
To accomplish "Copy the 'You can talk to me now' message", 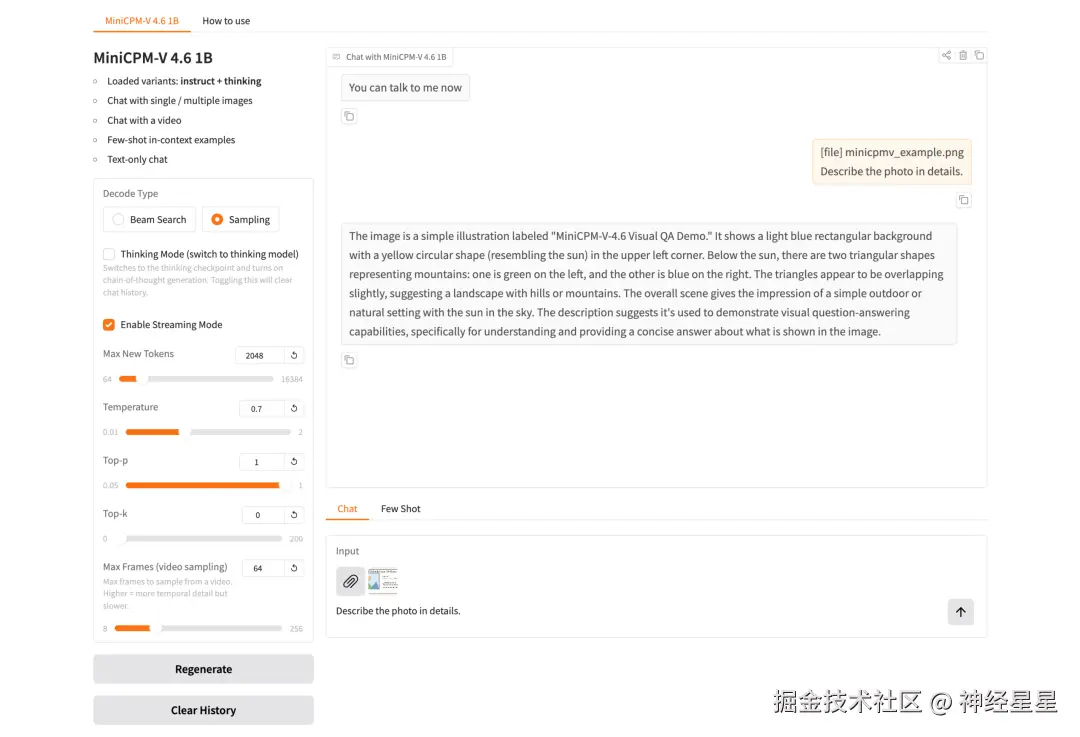I will (349, 116).
